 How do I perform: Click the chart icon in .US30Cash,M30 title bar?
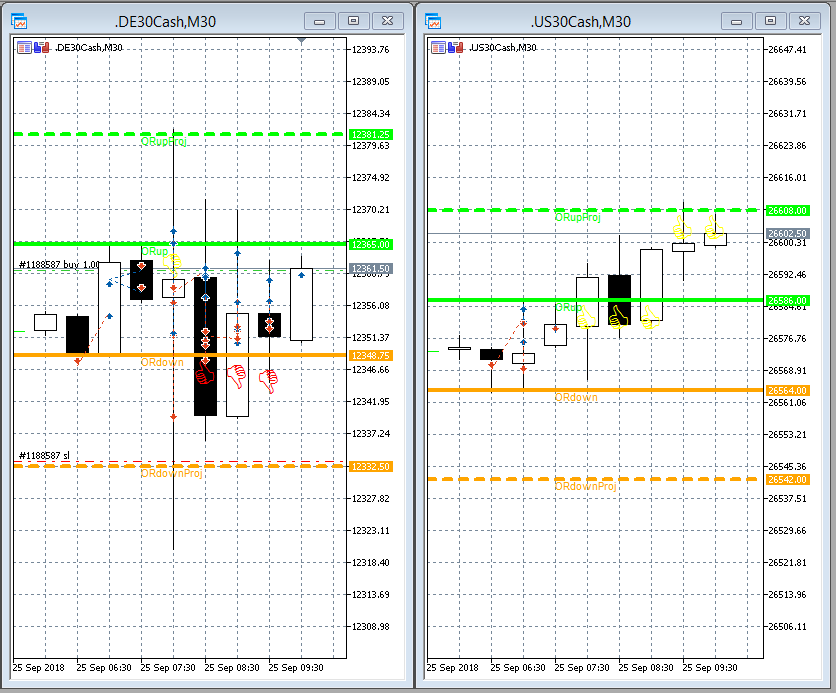click(433, 21)
